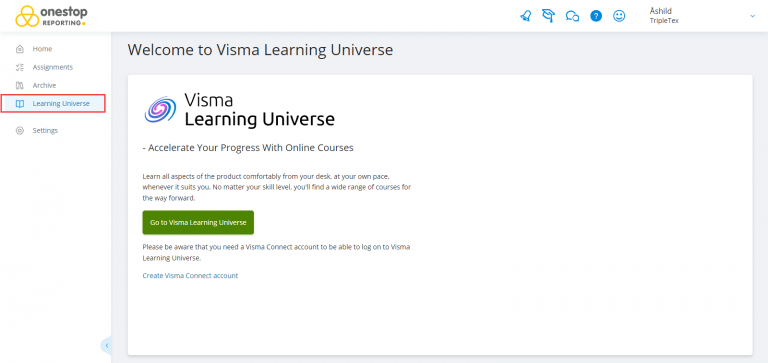Click the Visma Learning Universe galaxy logo
Screen dimensions: 768x363
pos(161,109)
